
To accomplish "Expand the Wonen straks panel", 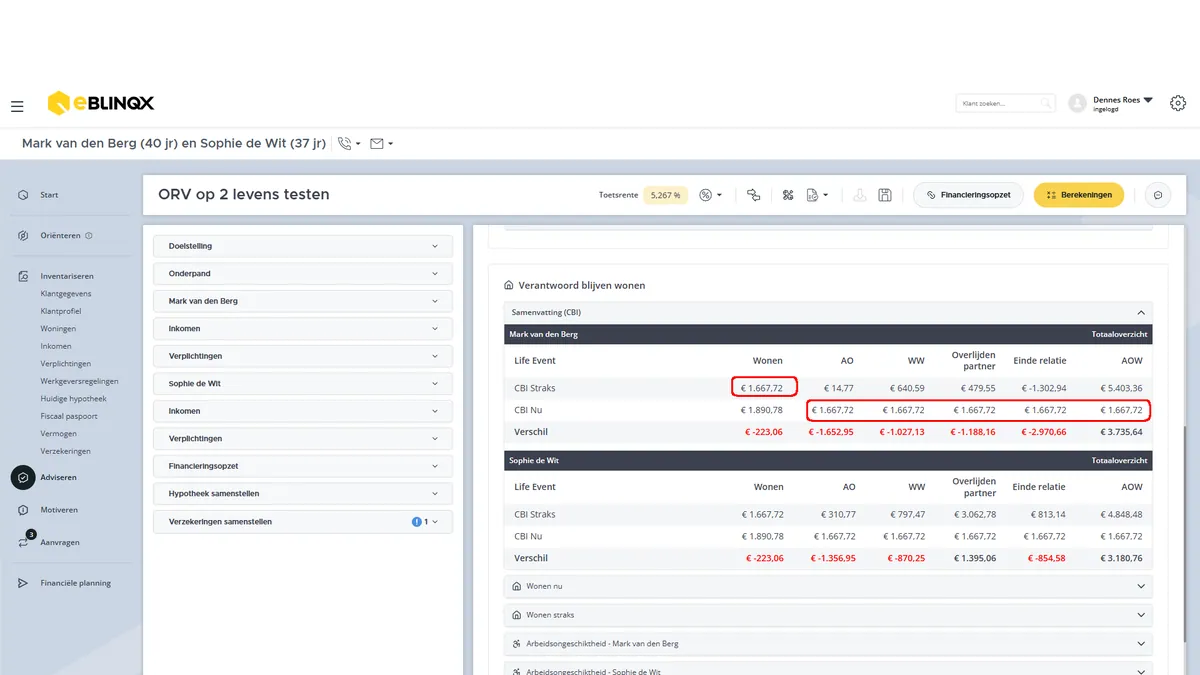I will point(828,615).
